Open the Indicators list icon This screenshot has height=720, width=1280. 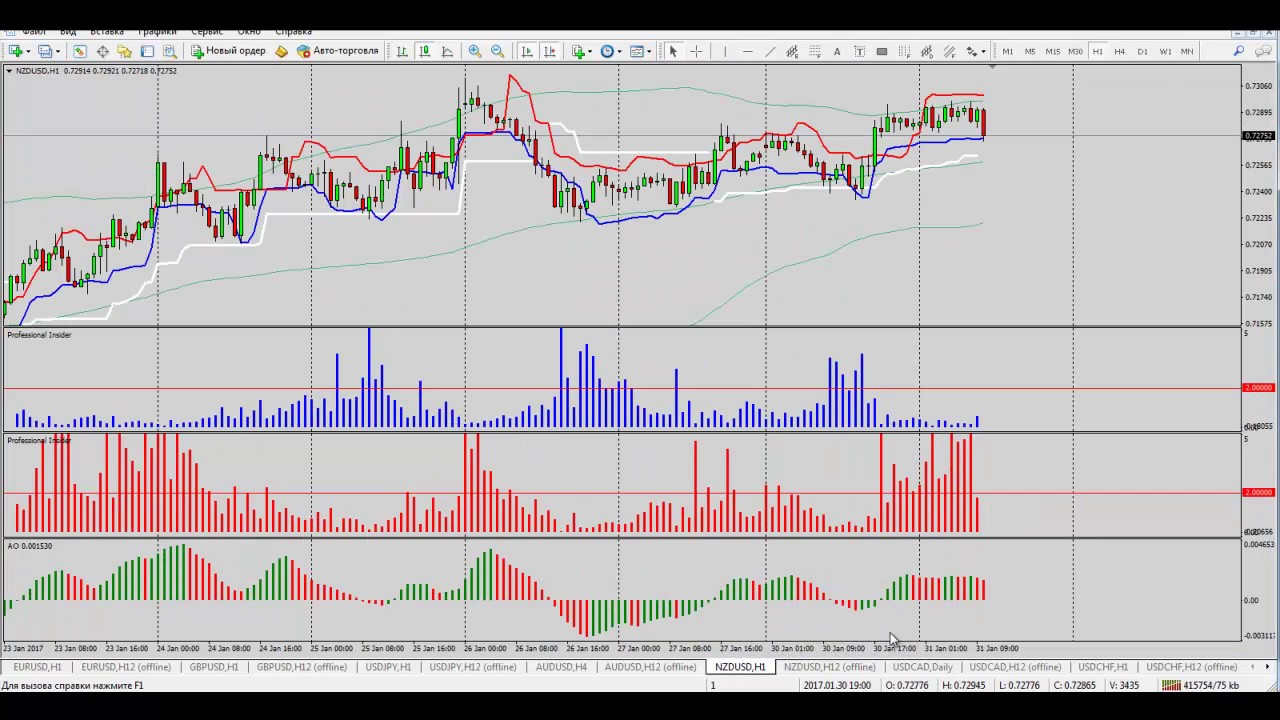coord(578,51)
